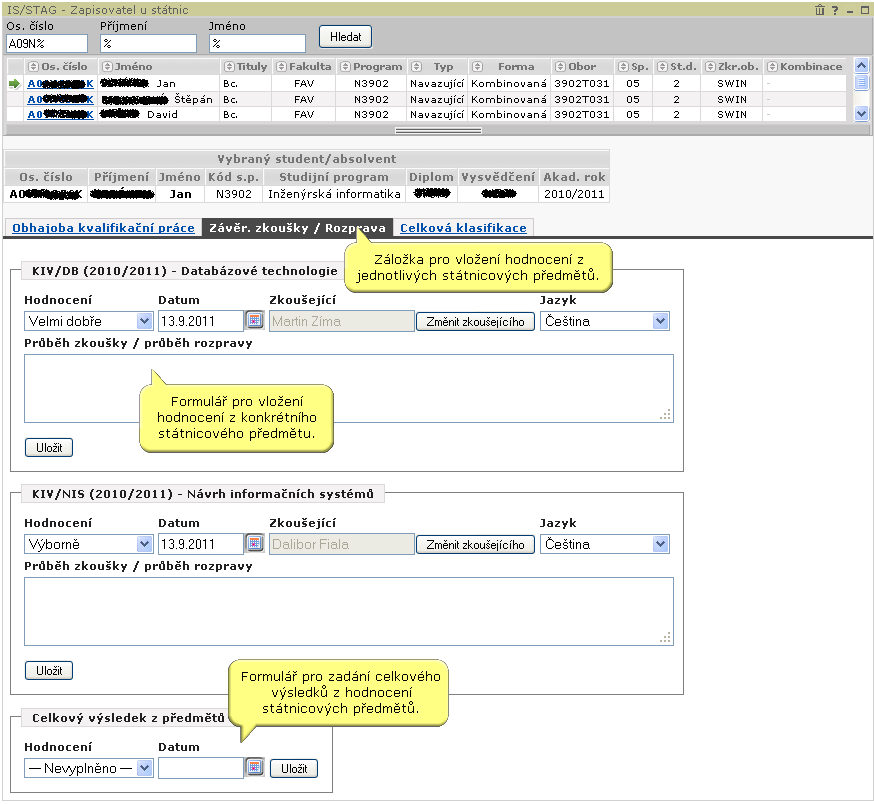Click the trash icon in the title bar
Viewport: 874px width, 804px height.
tap(819, 10)
